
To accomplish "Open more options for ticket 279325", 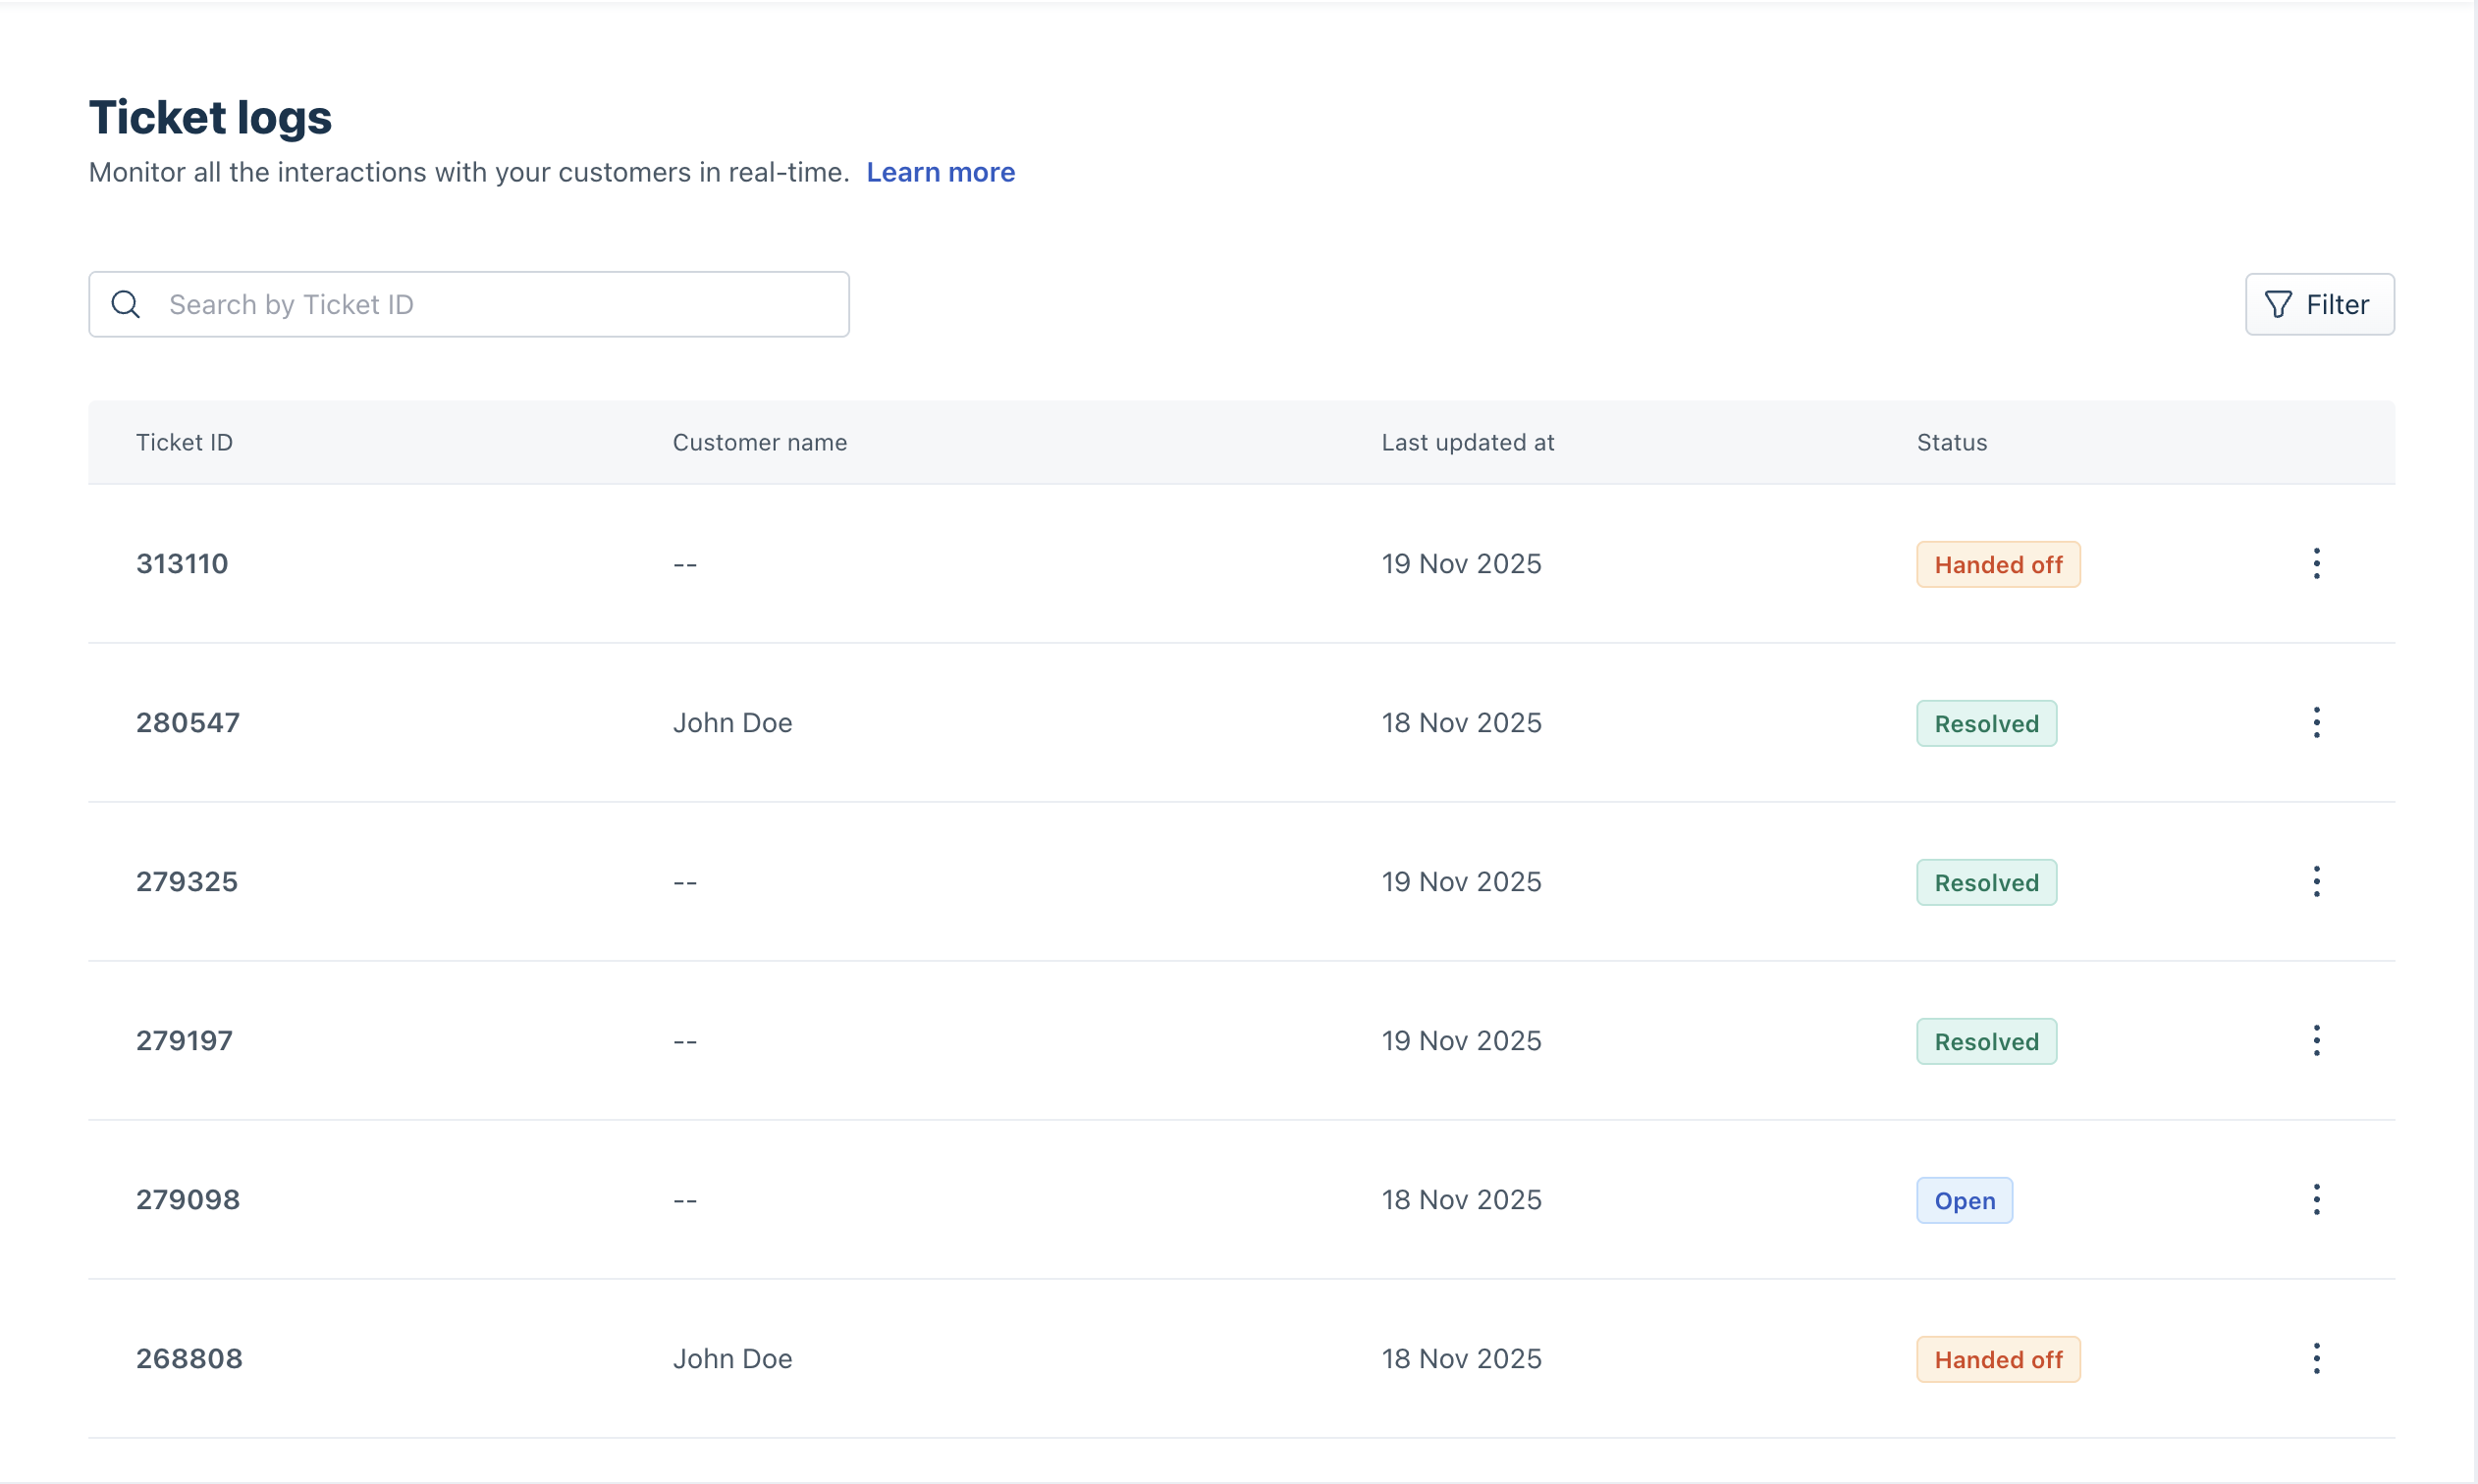I will tap(2316, 882).
